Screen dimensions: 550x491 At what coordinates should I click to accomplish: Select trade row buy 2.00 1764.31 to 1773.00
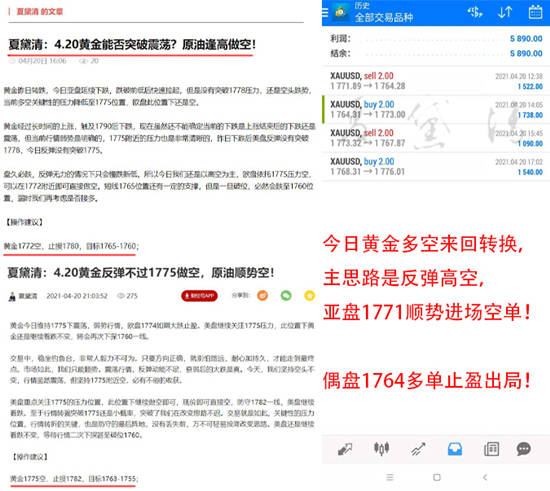tap(436, 109)
